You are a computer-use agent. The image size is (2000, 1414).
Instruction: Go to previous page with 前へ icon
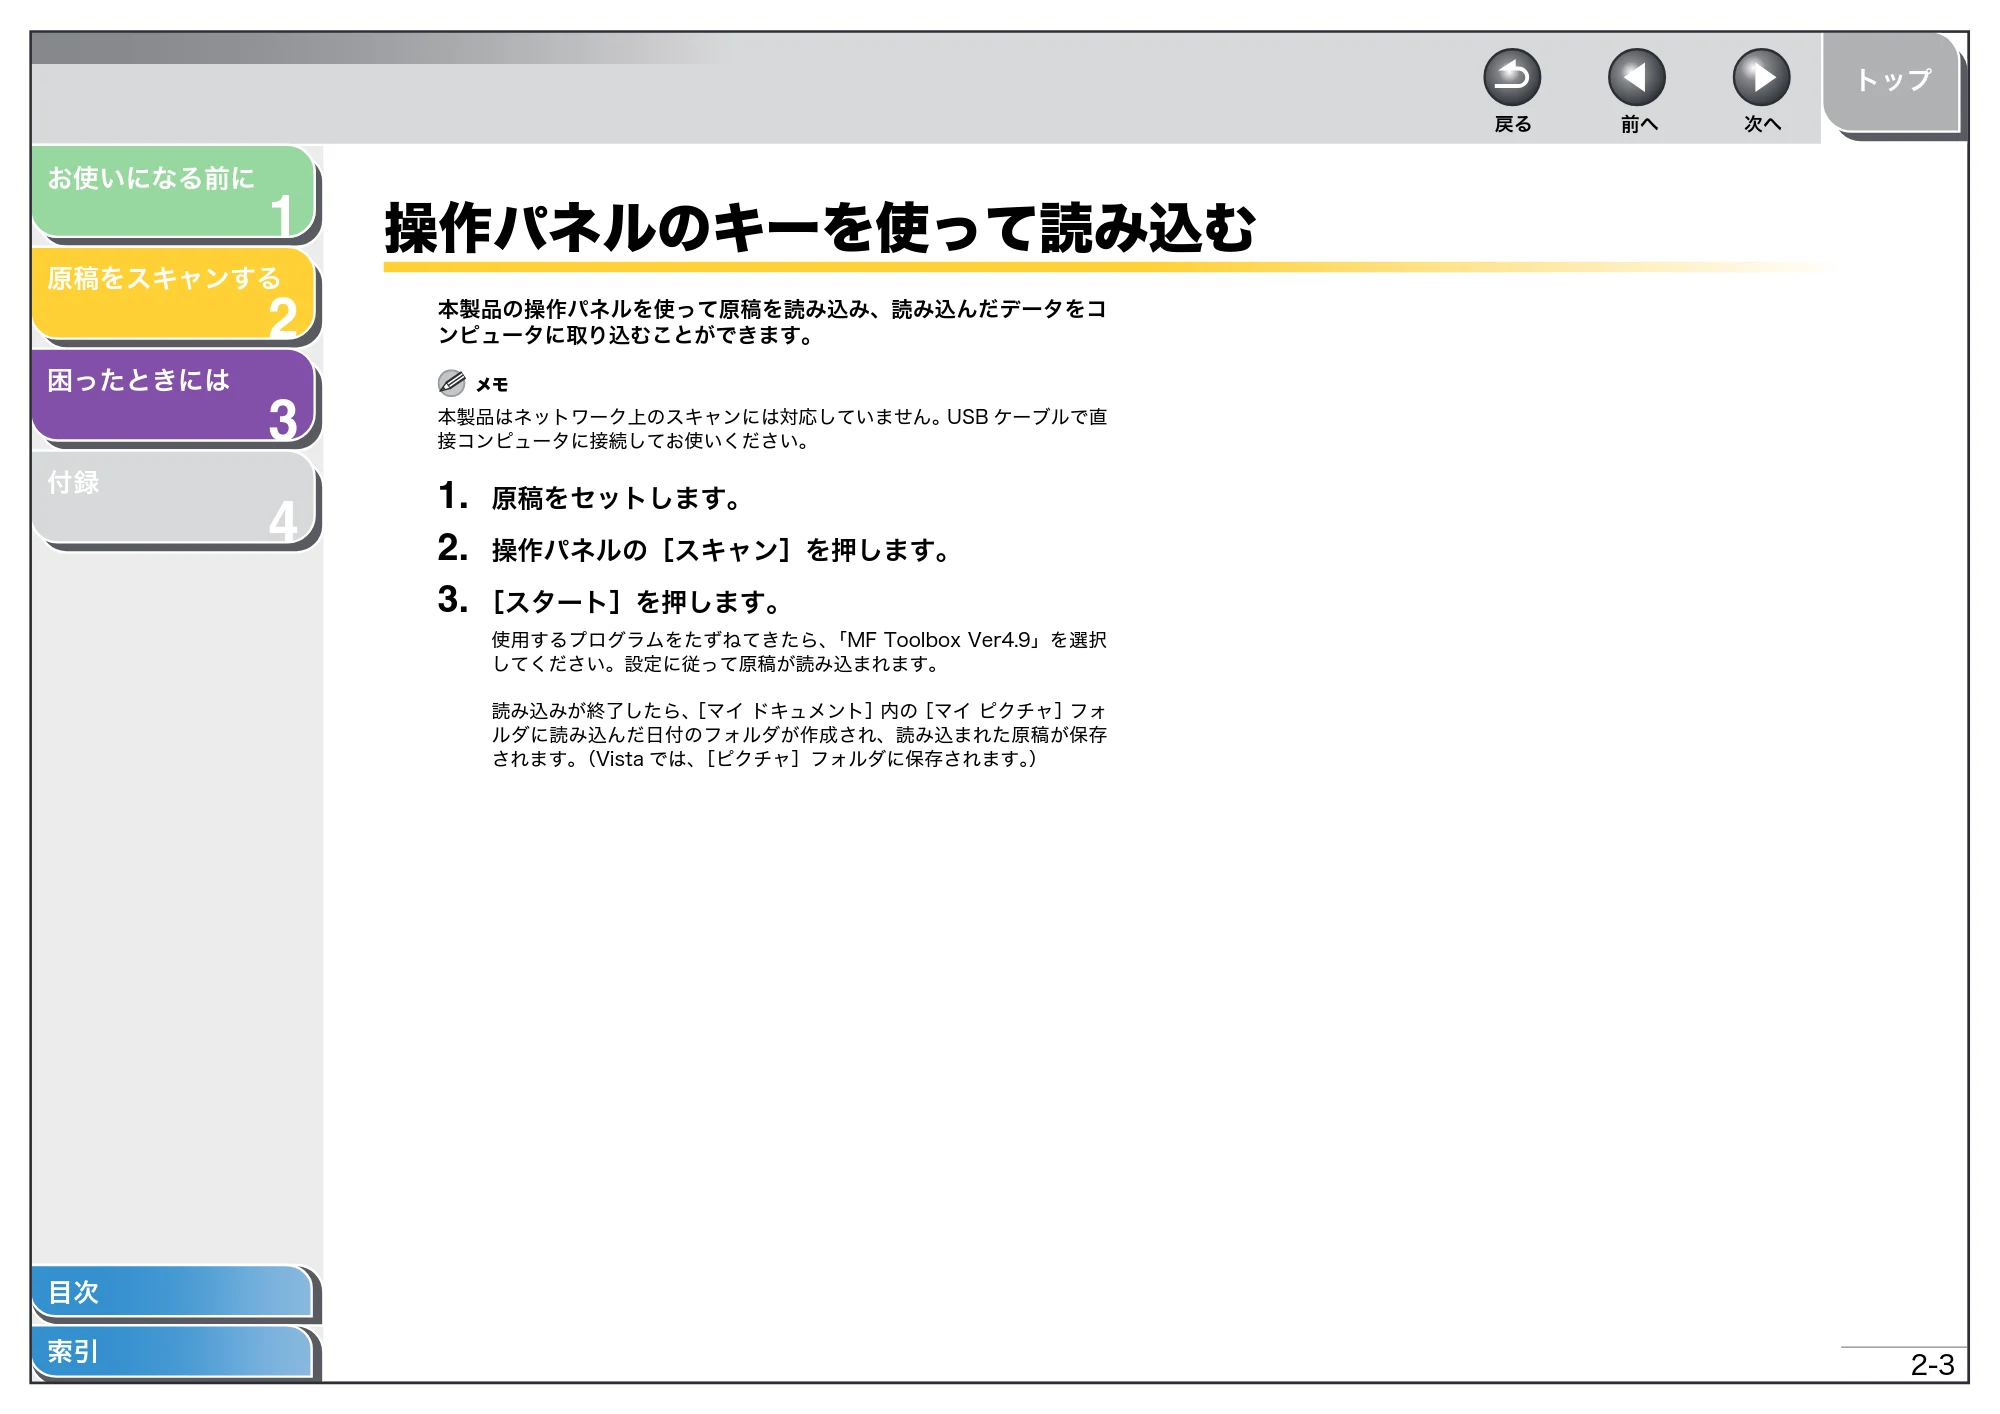[1636, 77]
